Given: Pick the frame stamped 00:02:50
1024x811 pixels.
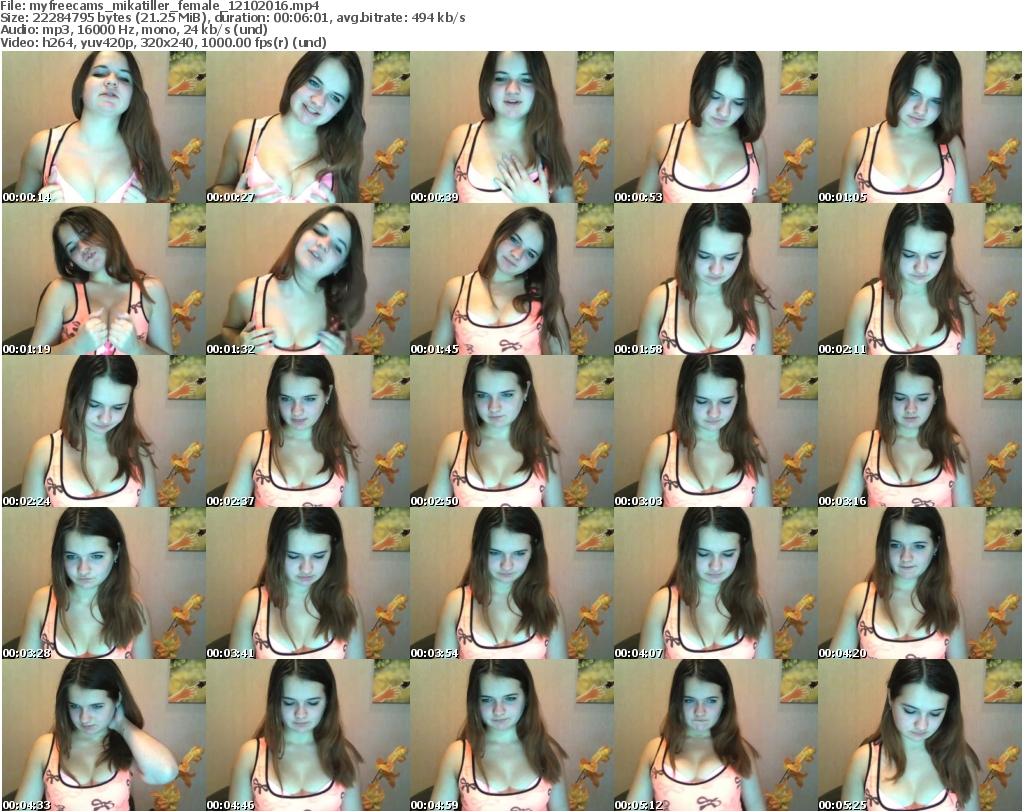Looking at the screenshot, I should 512,432.
